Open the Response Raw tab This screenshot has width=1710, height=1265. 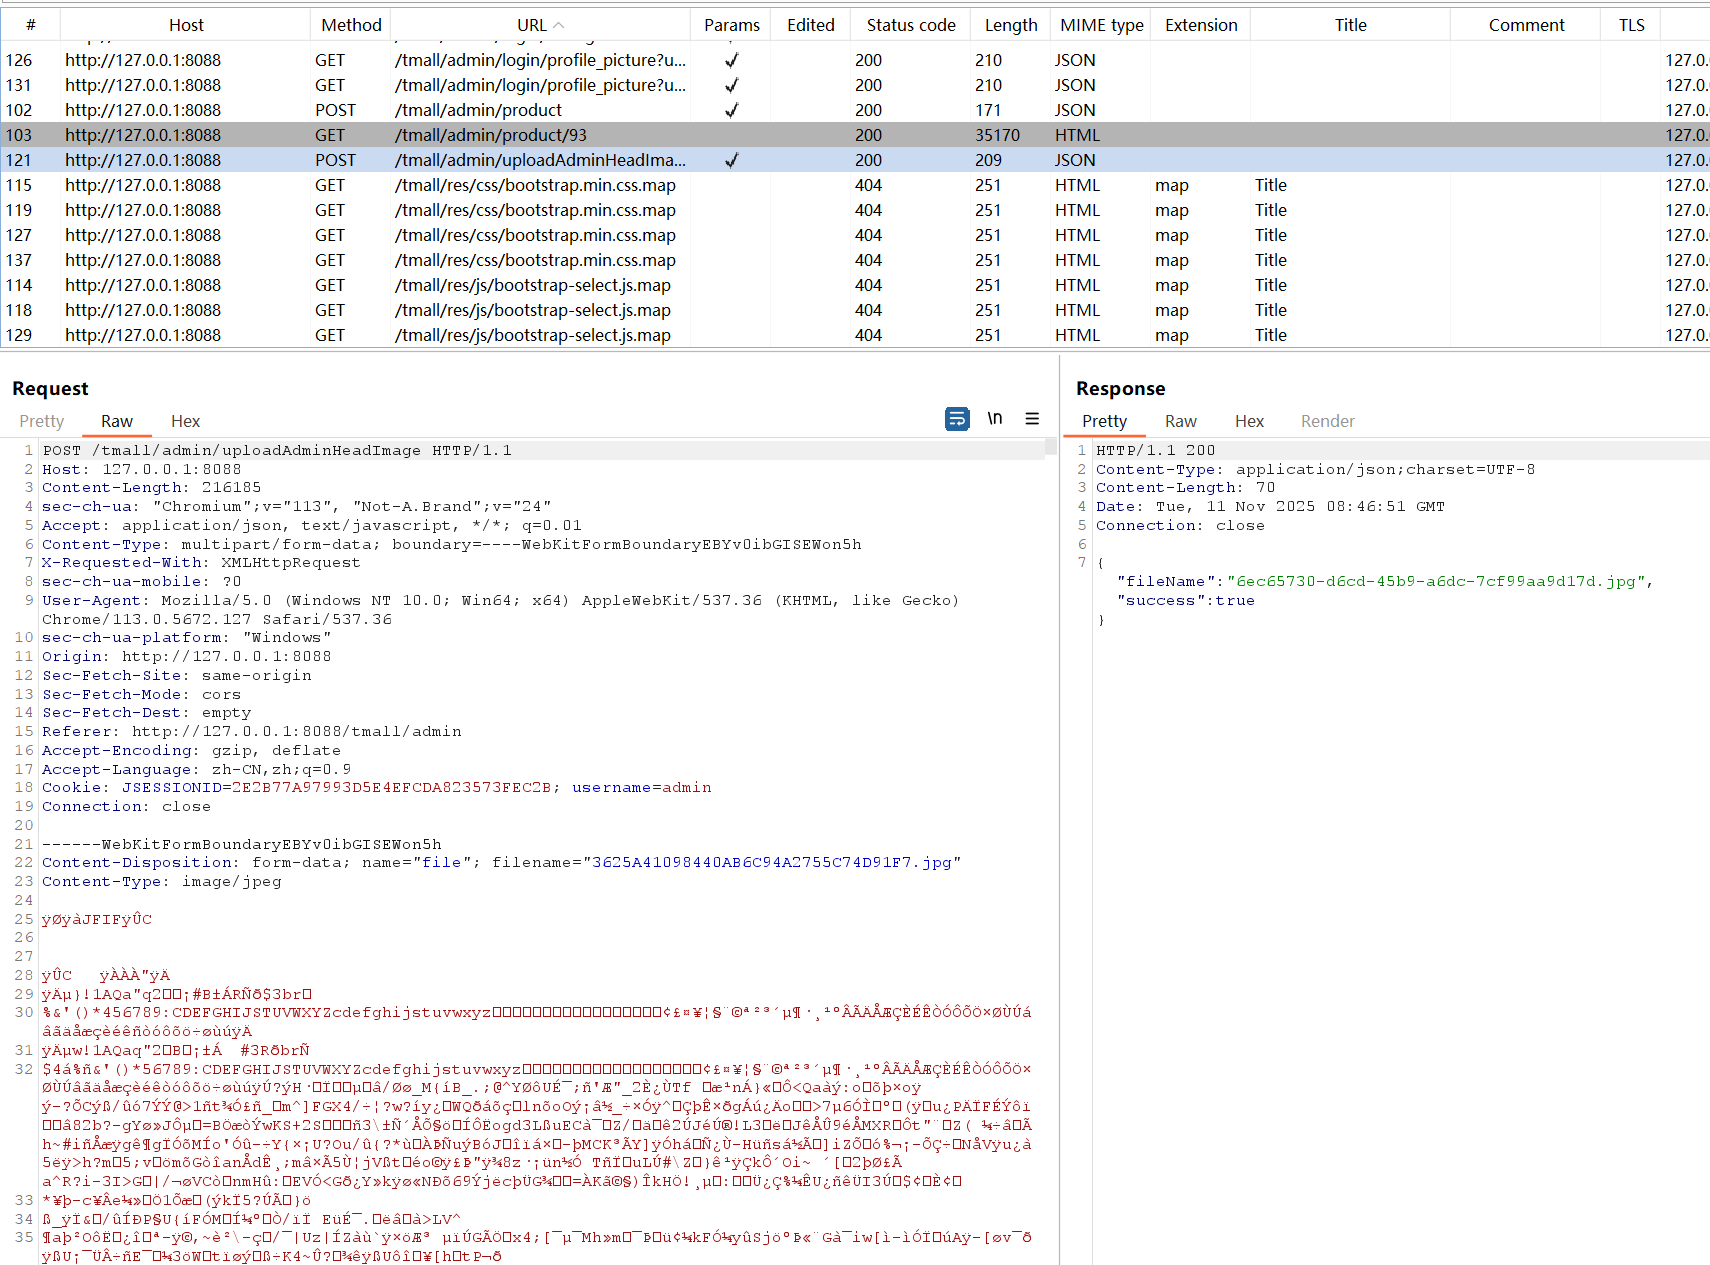[1181, 421]
